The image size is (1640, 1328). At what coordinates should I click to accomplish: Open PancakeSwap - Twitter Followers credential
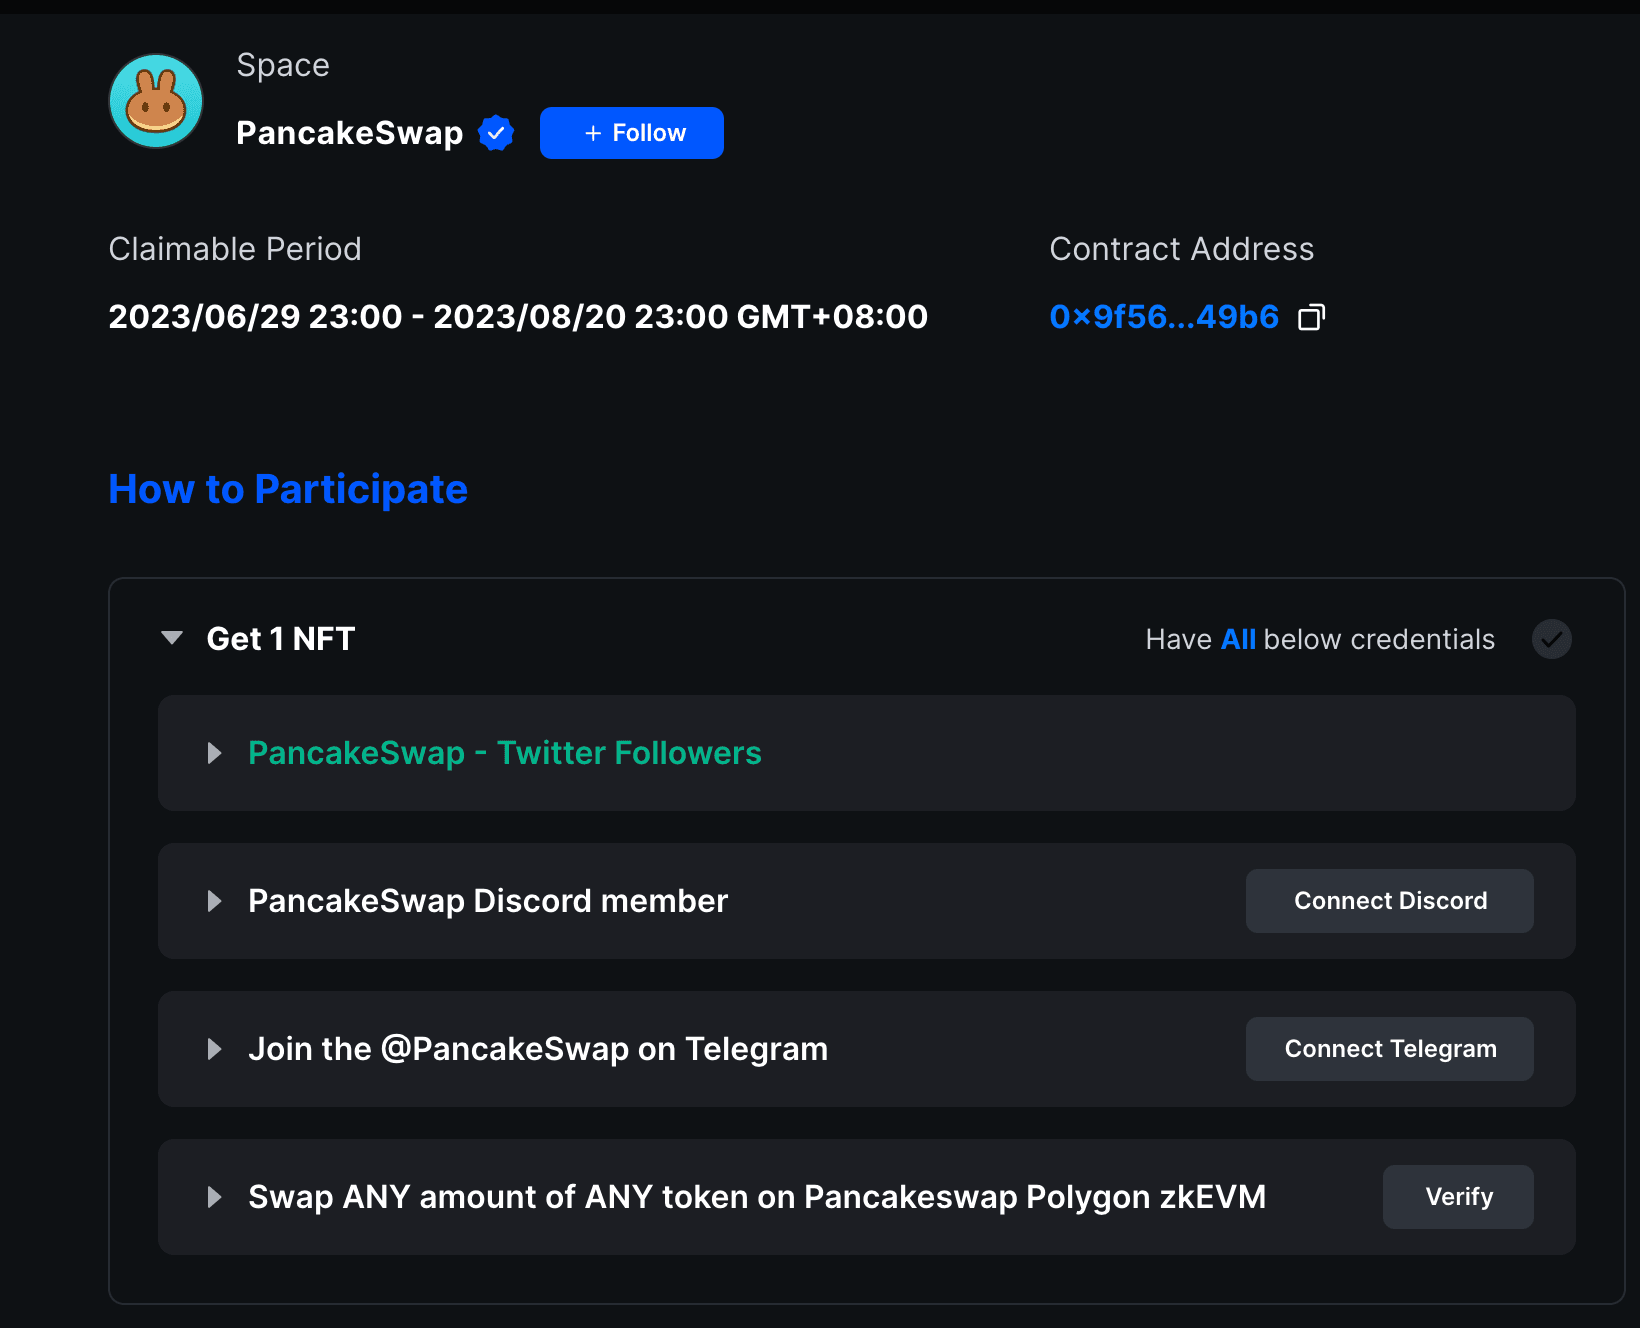pos(504,753)
